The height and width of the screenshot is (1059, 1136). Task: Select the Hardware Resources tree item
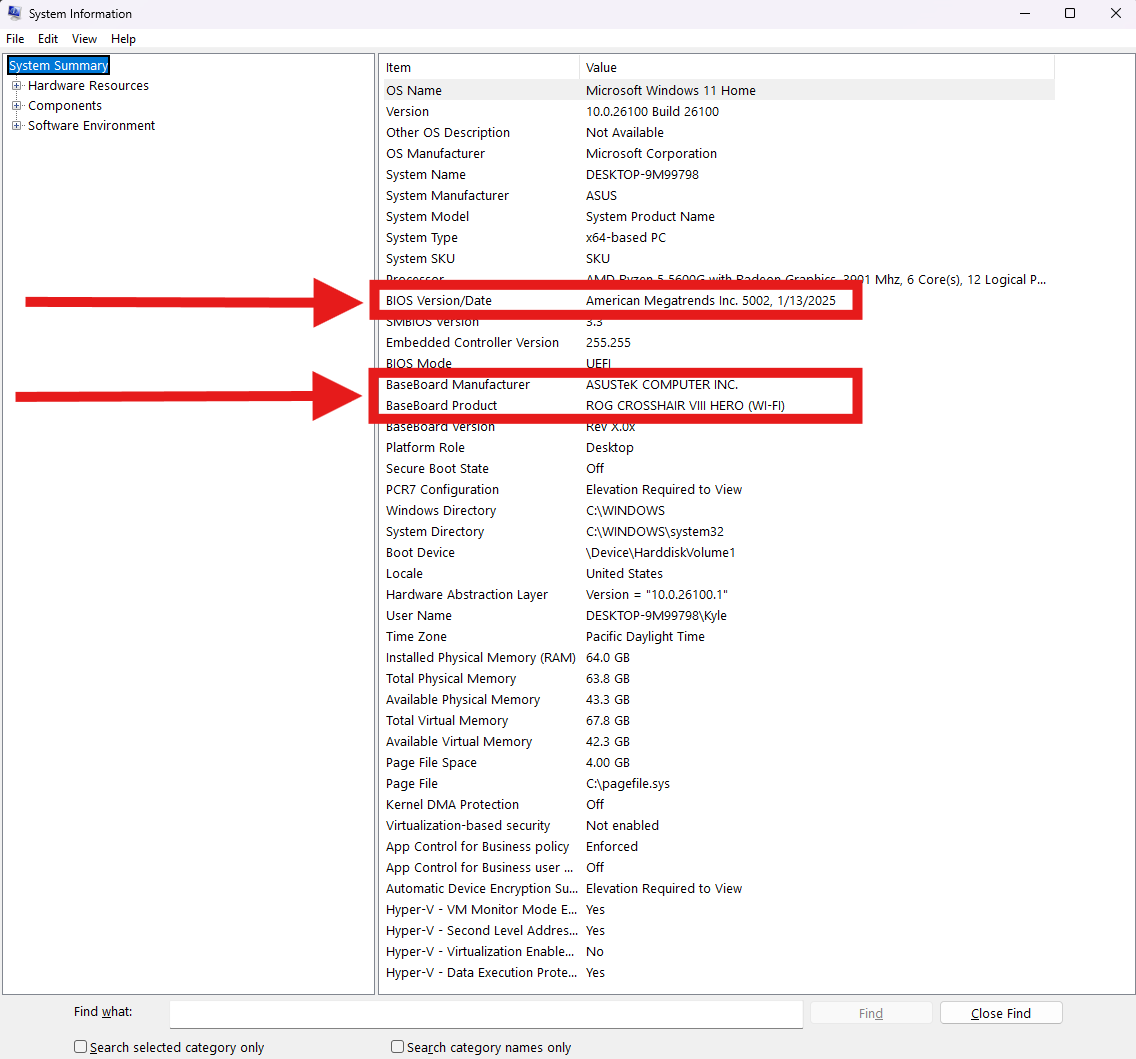(88, 85)
